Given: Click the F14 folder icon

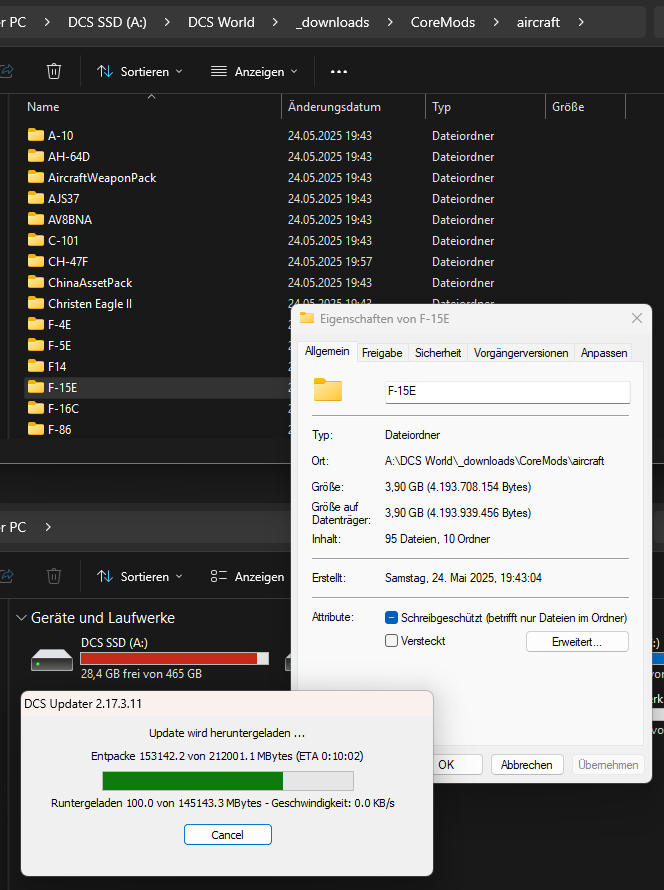Looking at the screenshot, I should pos(36,366).
